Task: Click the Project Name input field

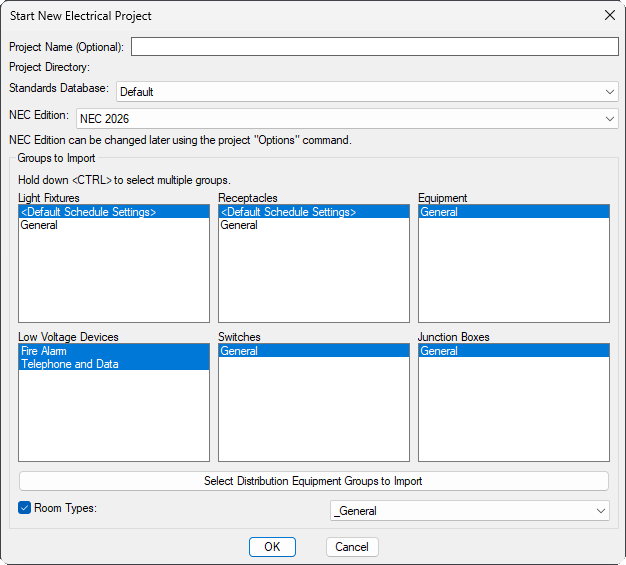Action: [x=374, y=47]
